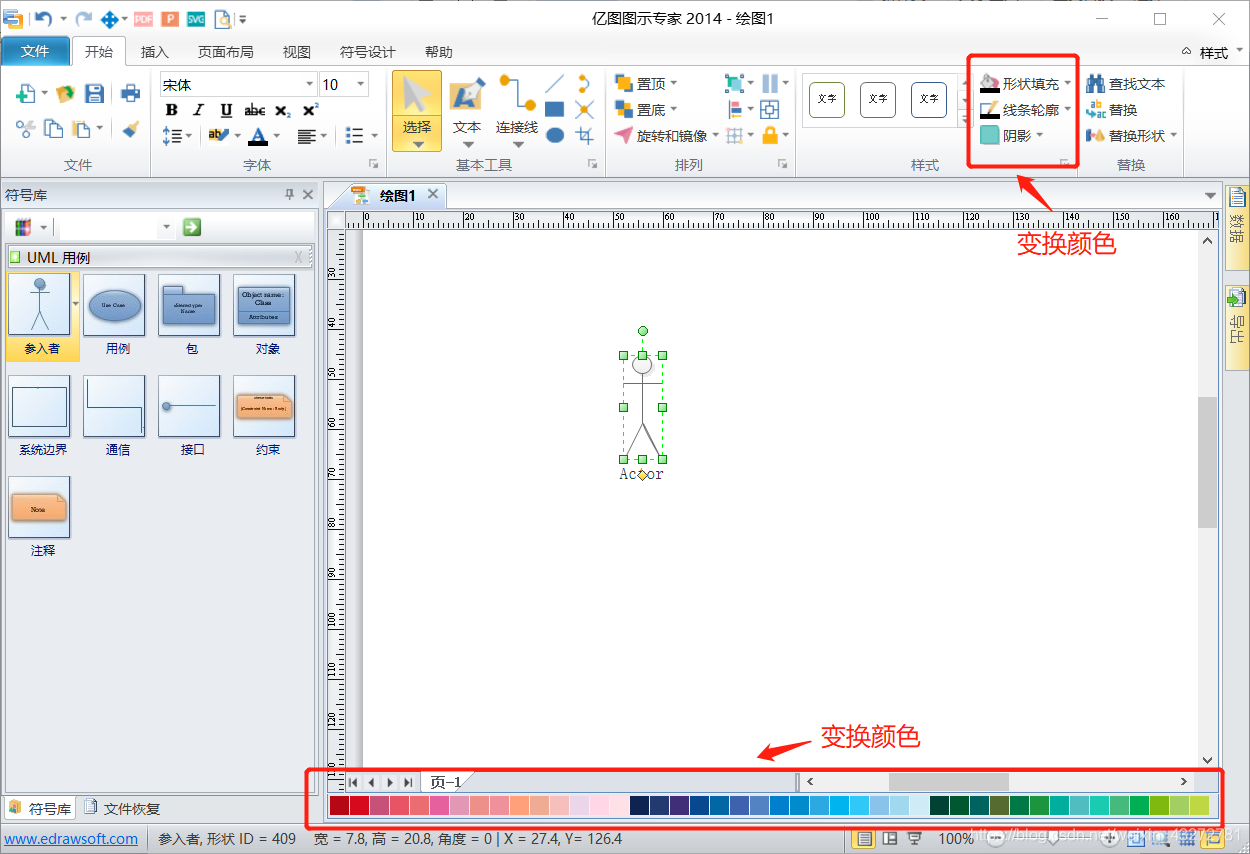The height and width of the screenshot is (854, 1250).
Task: Copy the selected shape
Action: (x=53, y=128)
